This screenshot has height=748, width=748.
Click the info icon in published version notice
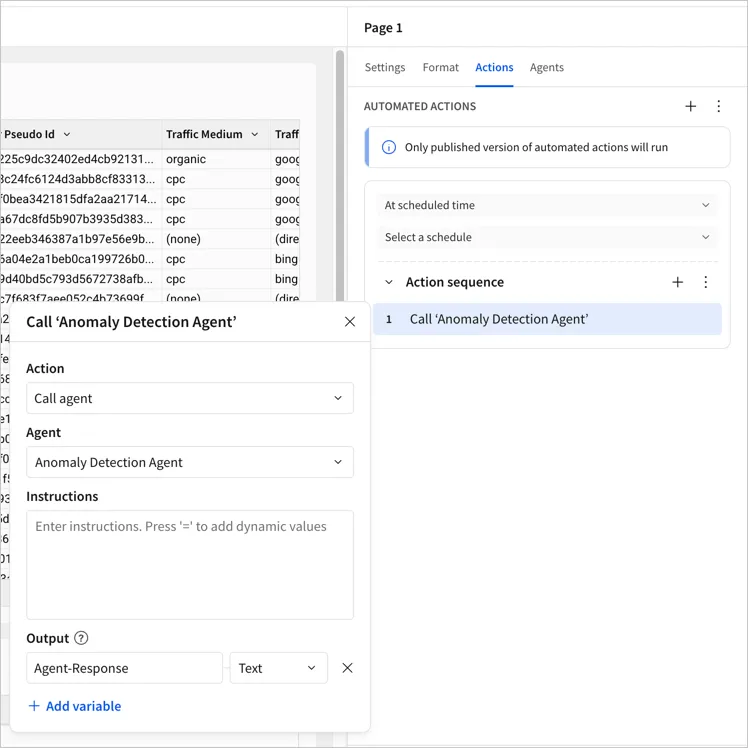click(x=389, y=147)
